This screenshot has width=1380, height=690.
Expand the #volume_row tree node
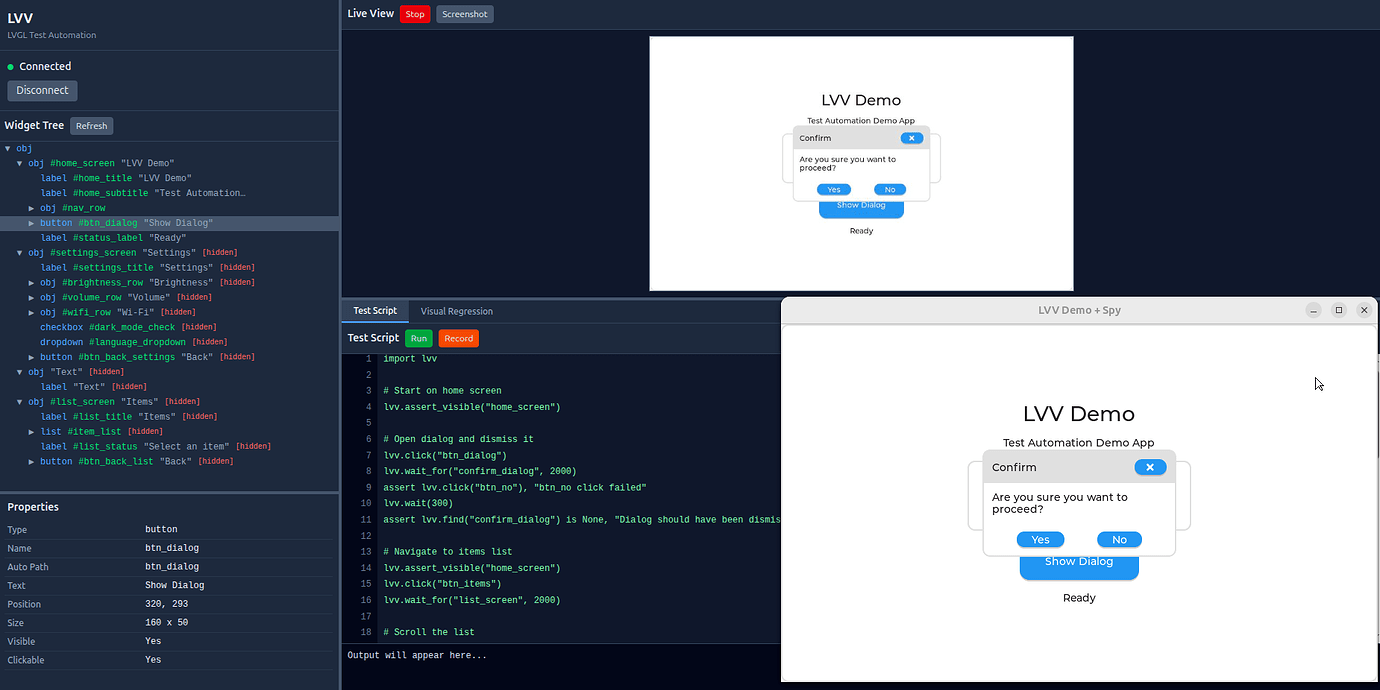click(32, 297)
